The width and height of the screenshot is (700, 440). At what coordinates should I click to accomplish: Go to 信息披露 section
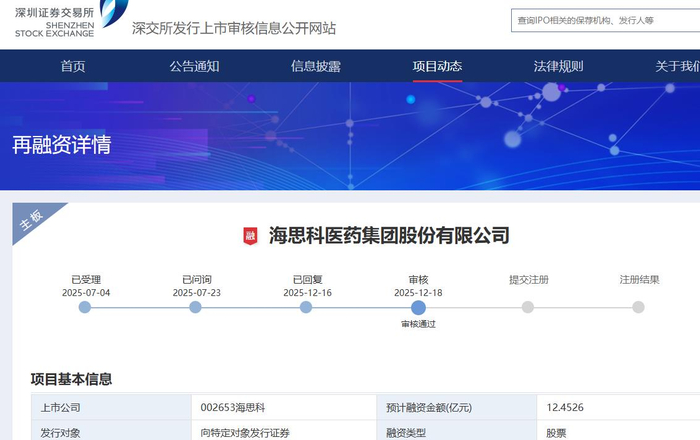pyautogui.click(x=316, y=66)
